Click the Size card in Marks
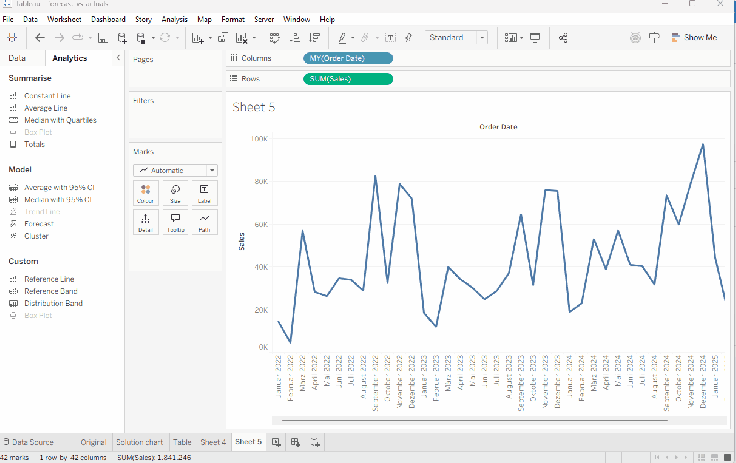 point(175,192)
